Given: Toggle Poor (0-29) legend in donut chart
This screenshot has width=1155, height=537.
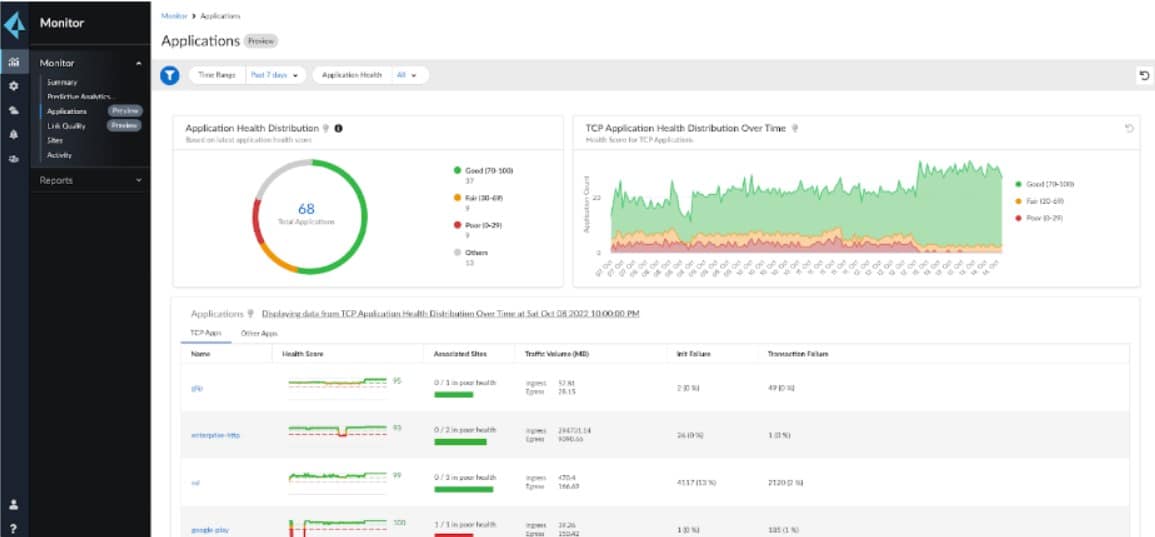Looking at the screenshot, I should (480, 225).
